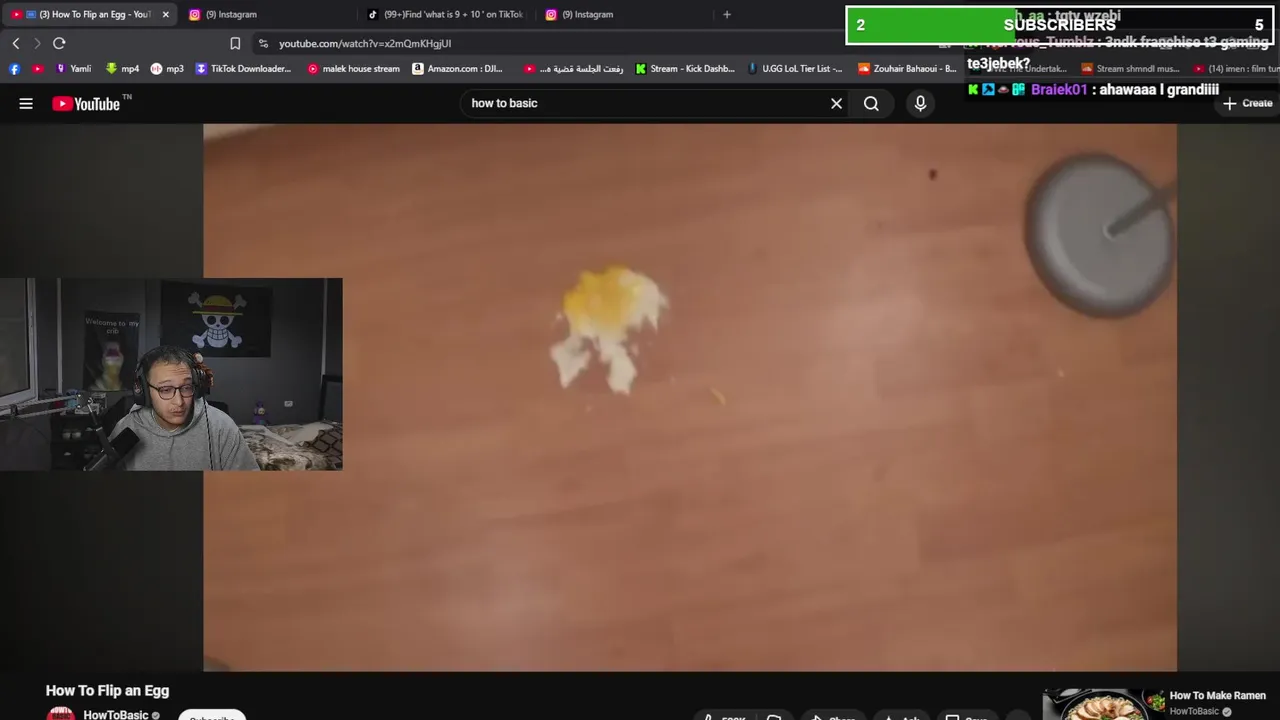Open the YouTube hamburger guide menu
This screenshot has height=720, width=1280.
[x=26, y=103]
